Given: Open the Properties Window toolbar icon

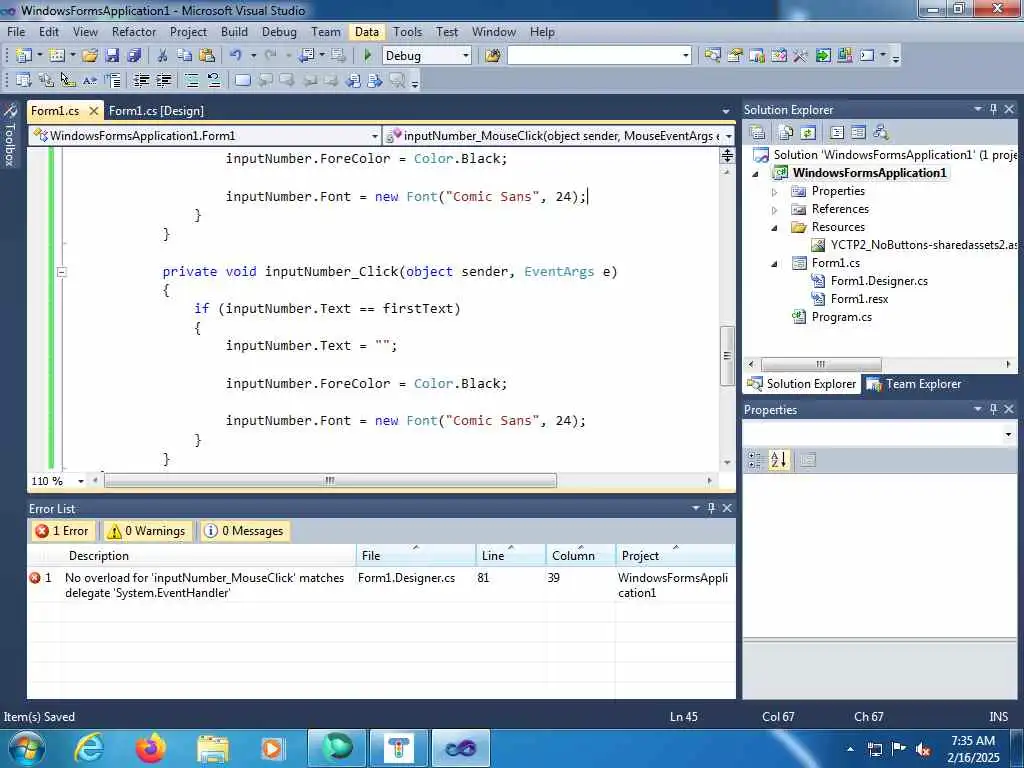Looking at the screenshot, I should point(735,56).
